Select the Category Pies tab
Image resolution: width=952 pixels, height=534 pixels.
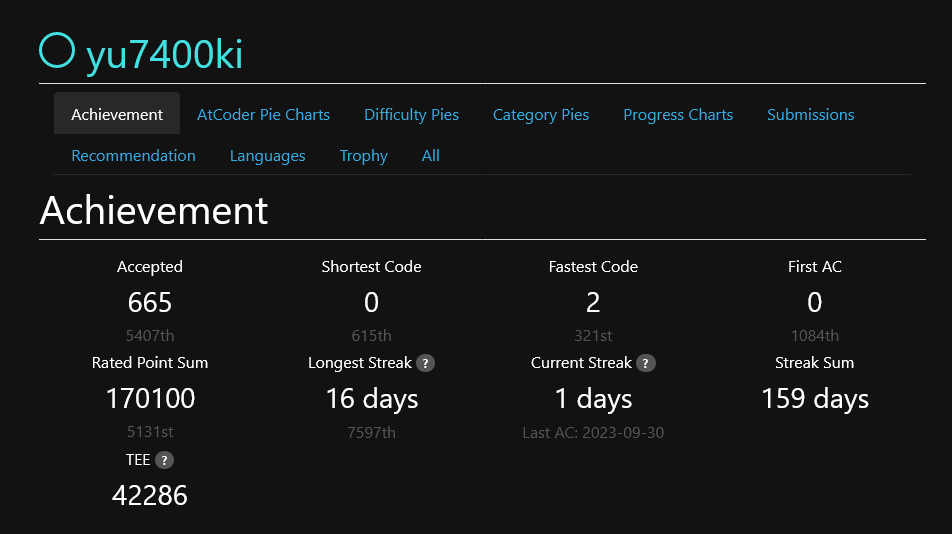coord(541,114)
